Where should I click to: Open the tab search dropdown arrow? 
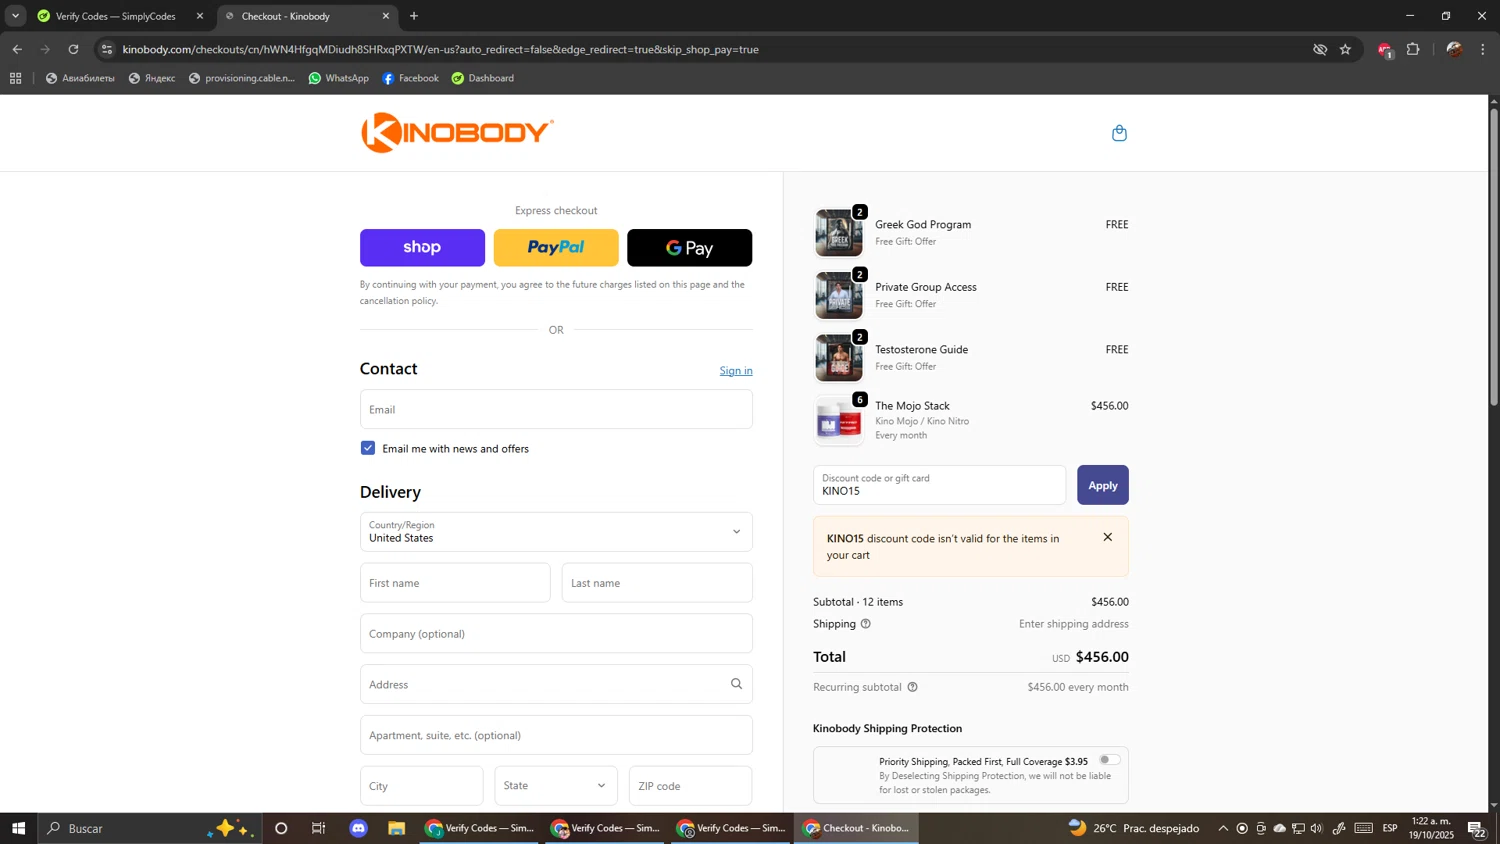pyautogui.click(x=15, y=16)
